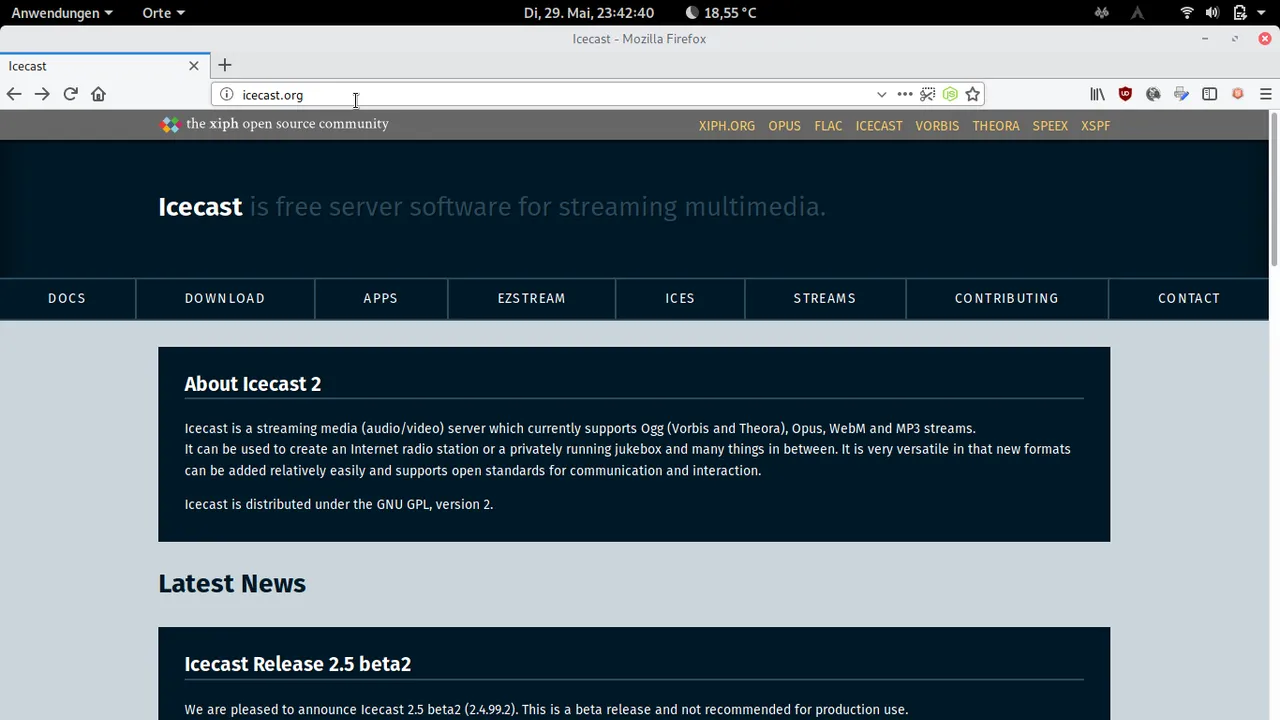Follow THEORA link in top bar
Image resolution: width=1280 pixels, height=720 pixels.
click(x=996, y=126)
